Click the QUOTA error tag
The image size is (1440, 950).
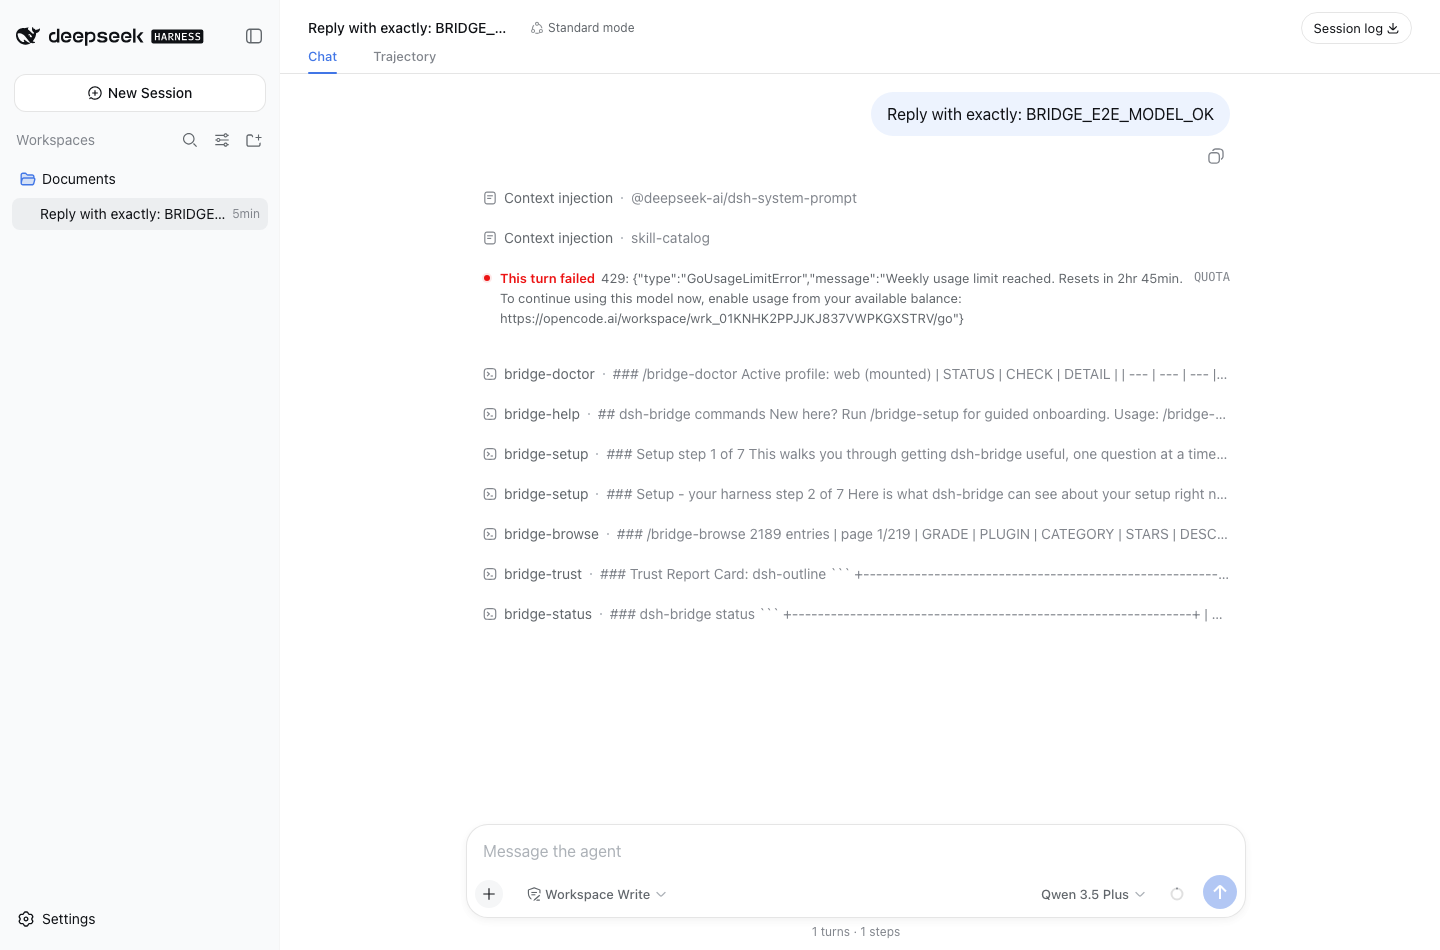[1212, 277]
